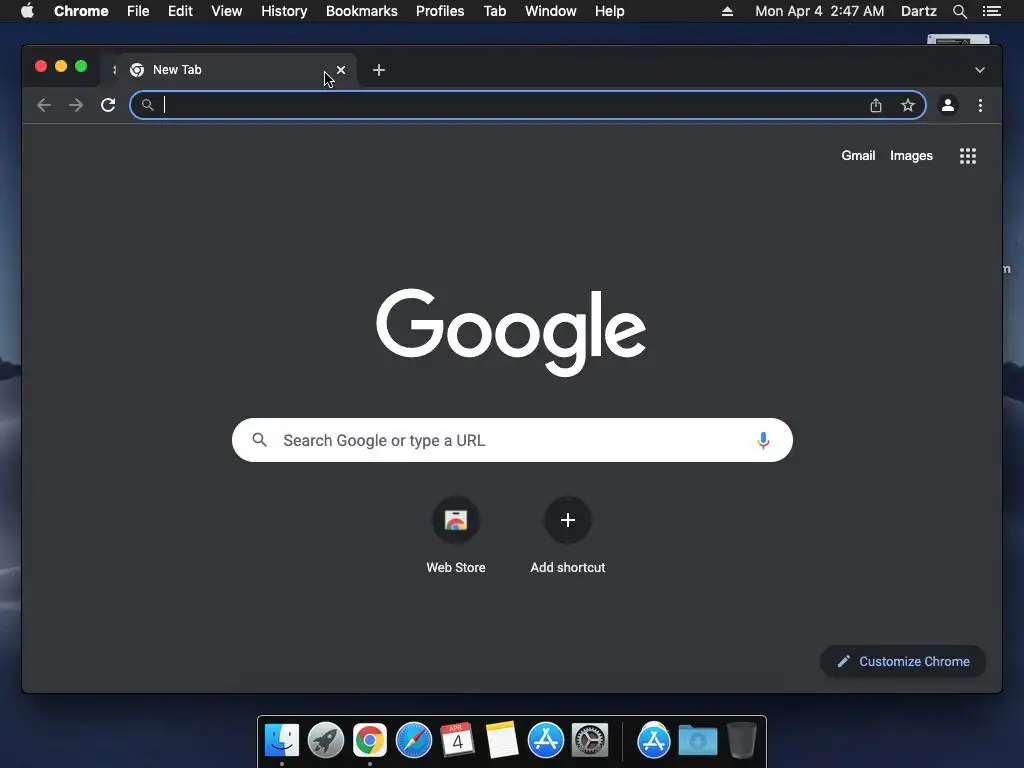
Task: Open the Window menu
Action: pos(551,11)
